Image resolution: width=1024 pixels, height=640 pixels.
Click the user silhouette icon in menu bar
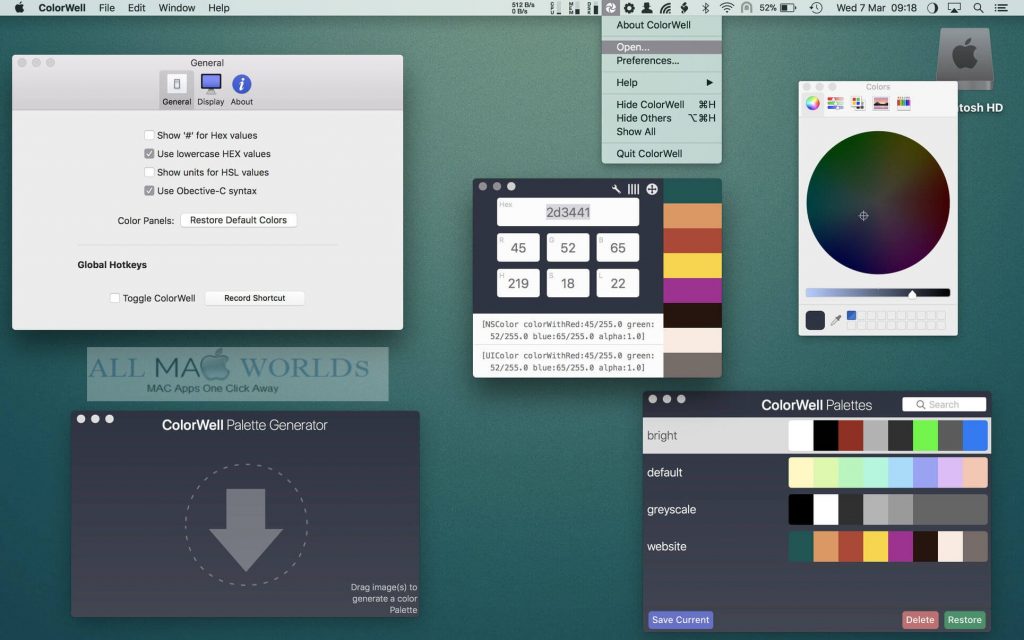pyautogui.click(x=647, y=8)
